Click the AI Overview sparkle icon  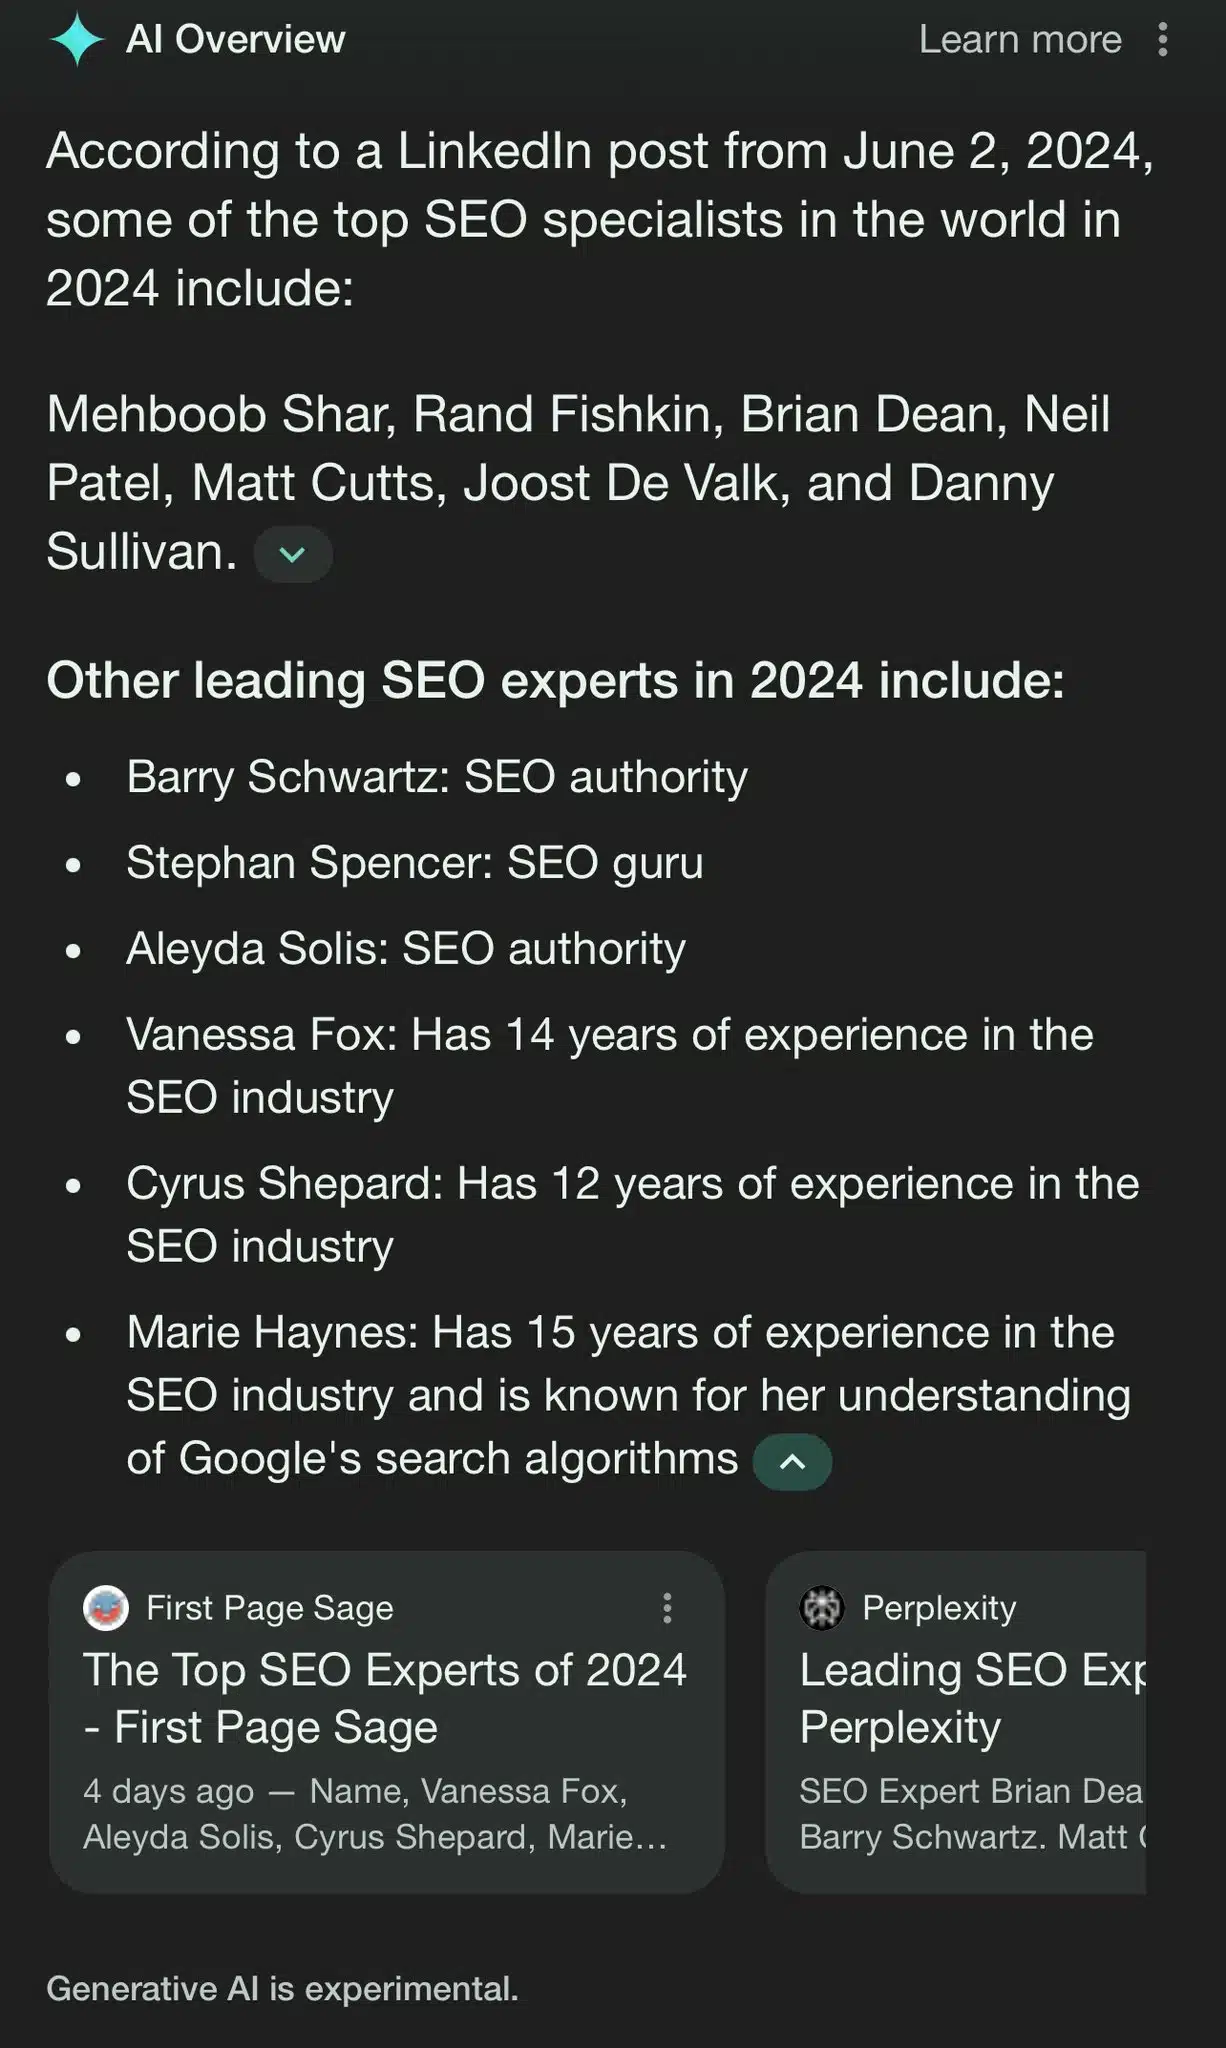point(80,40)
